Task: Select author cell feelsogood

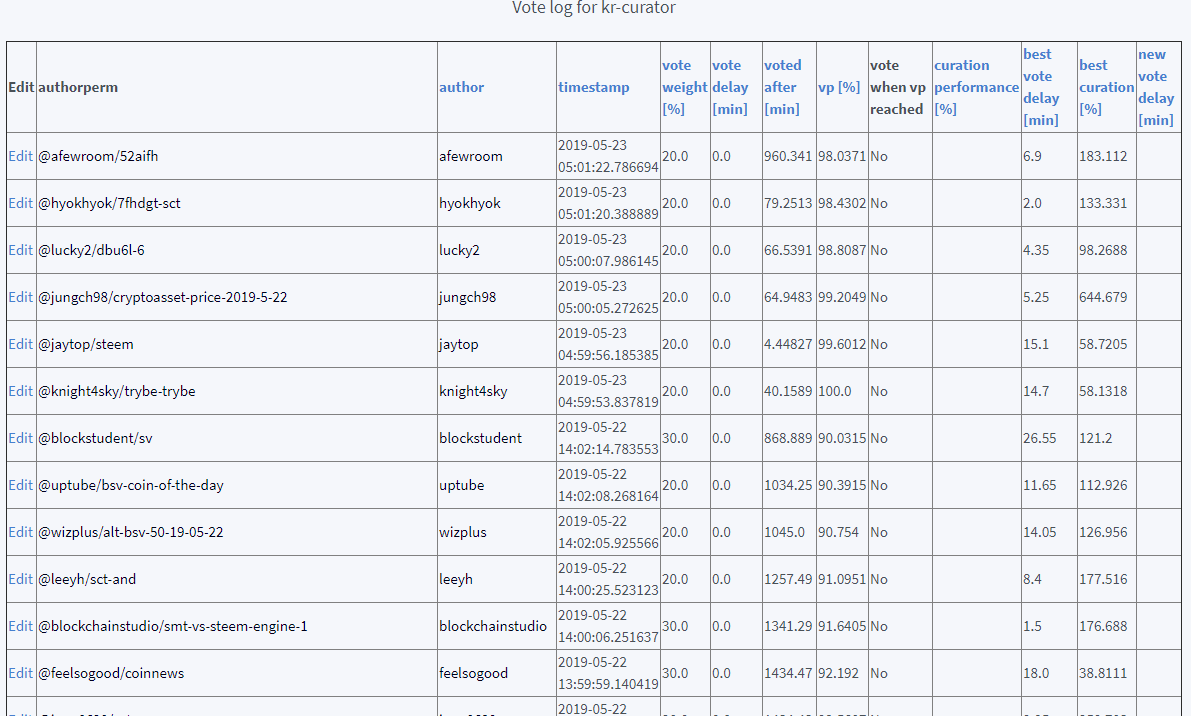Action: (473, 674)
